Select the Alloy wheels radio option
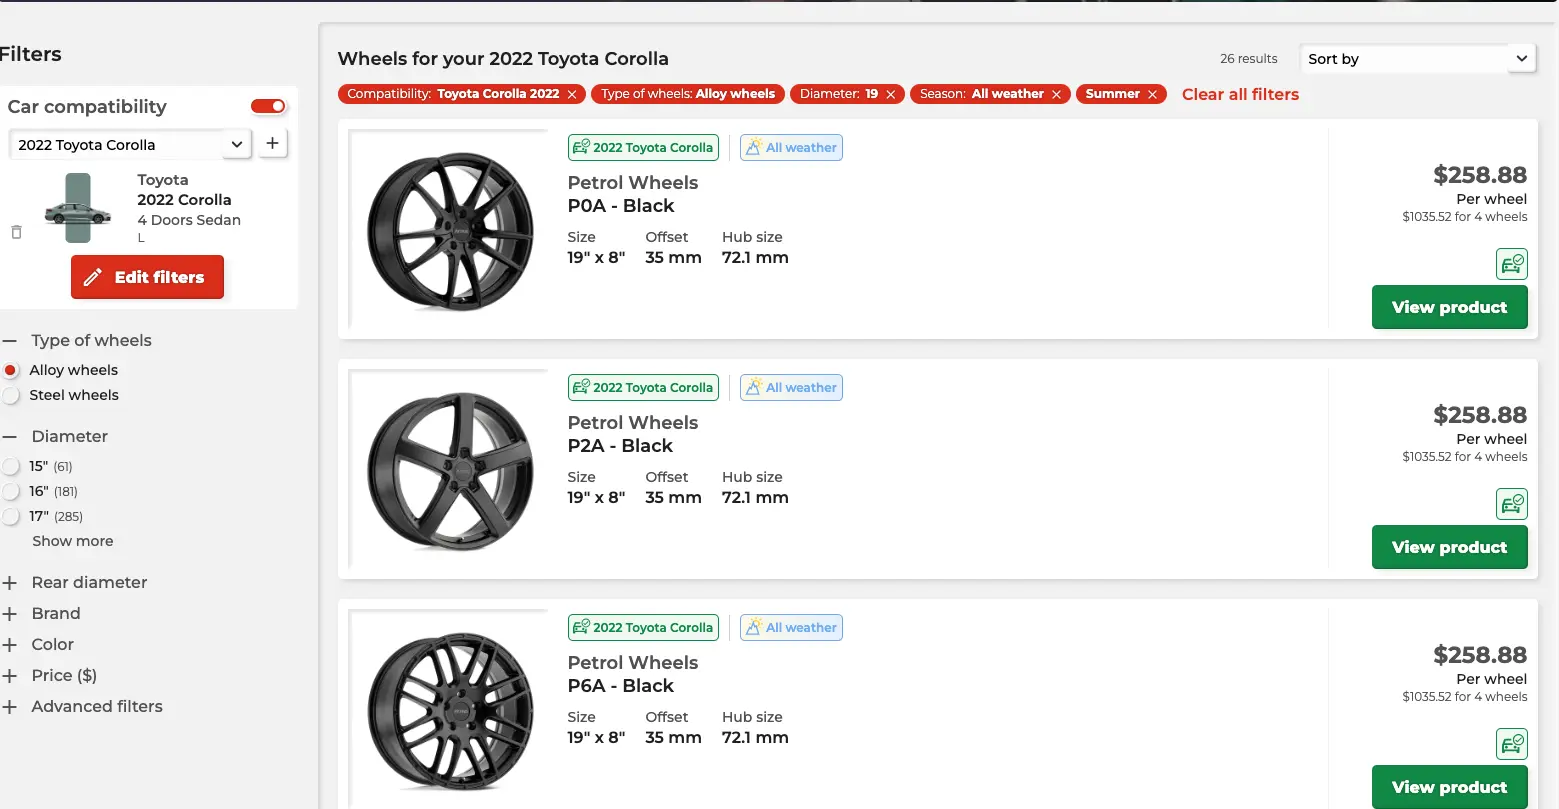This screenshot has height=809, width=1559. pyautogui.click(x=11, y=370)
